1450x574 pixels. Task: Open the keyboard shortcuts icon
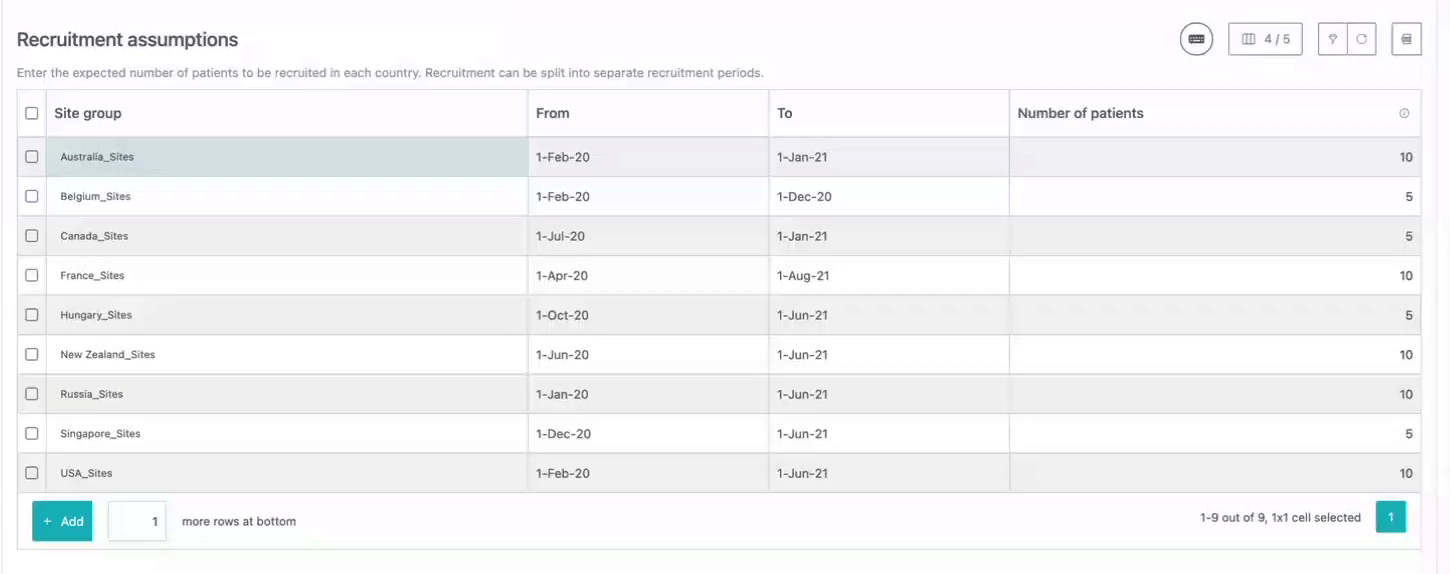tap(1196, 39)
